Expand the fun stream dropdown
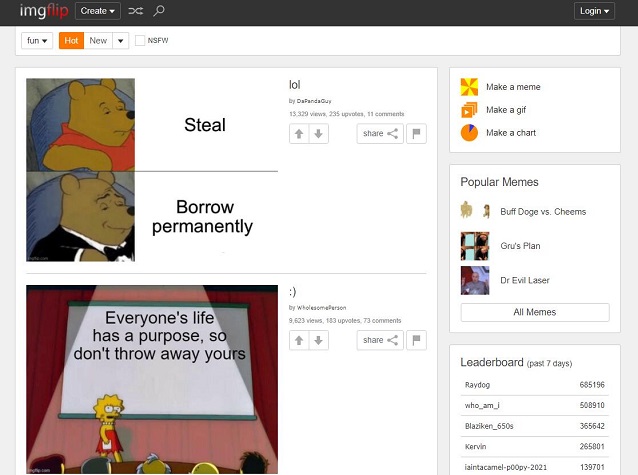This screenshot has height=475, width=638. point(37,41)
